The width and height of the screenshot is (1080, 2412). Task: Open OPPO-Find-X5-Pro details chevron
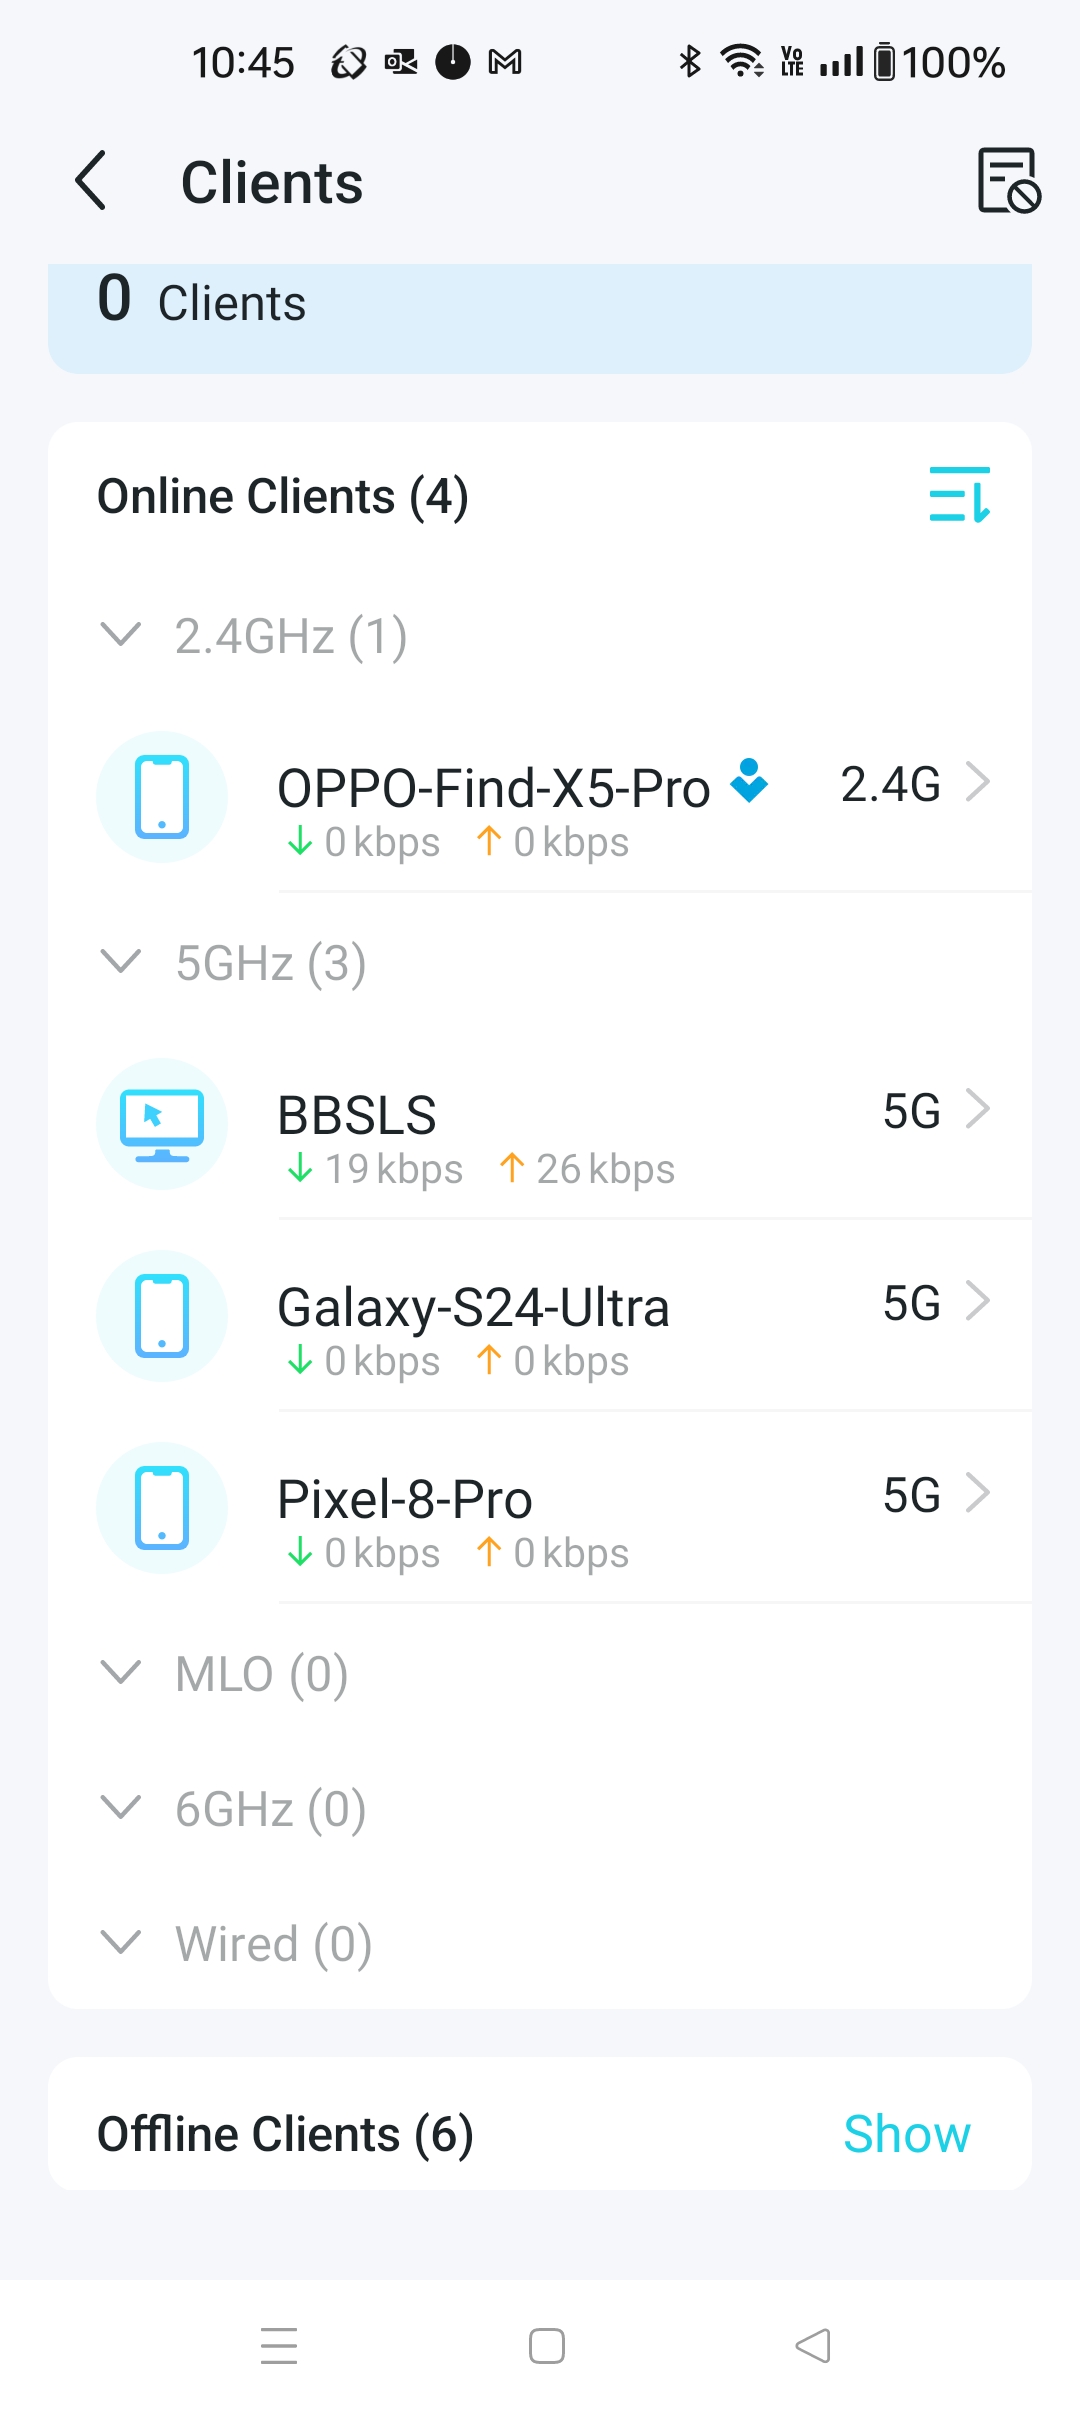pyautogui.click(x=977, y=782)
